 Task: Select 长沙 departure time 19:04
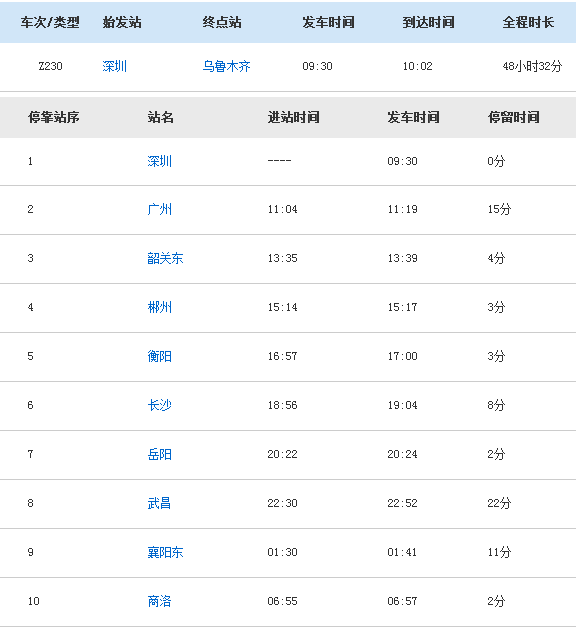click(x=403, y=405)
